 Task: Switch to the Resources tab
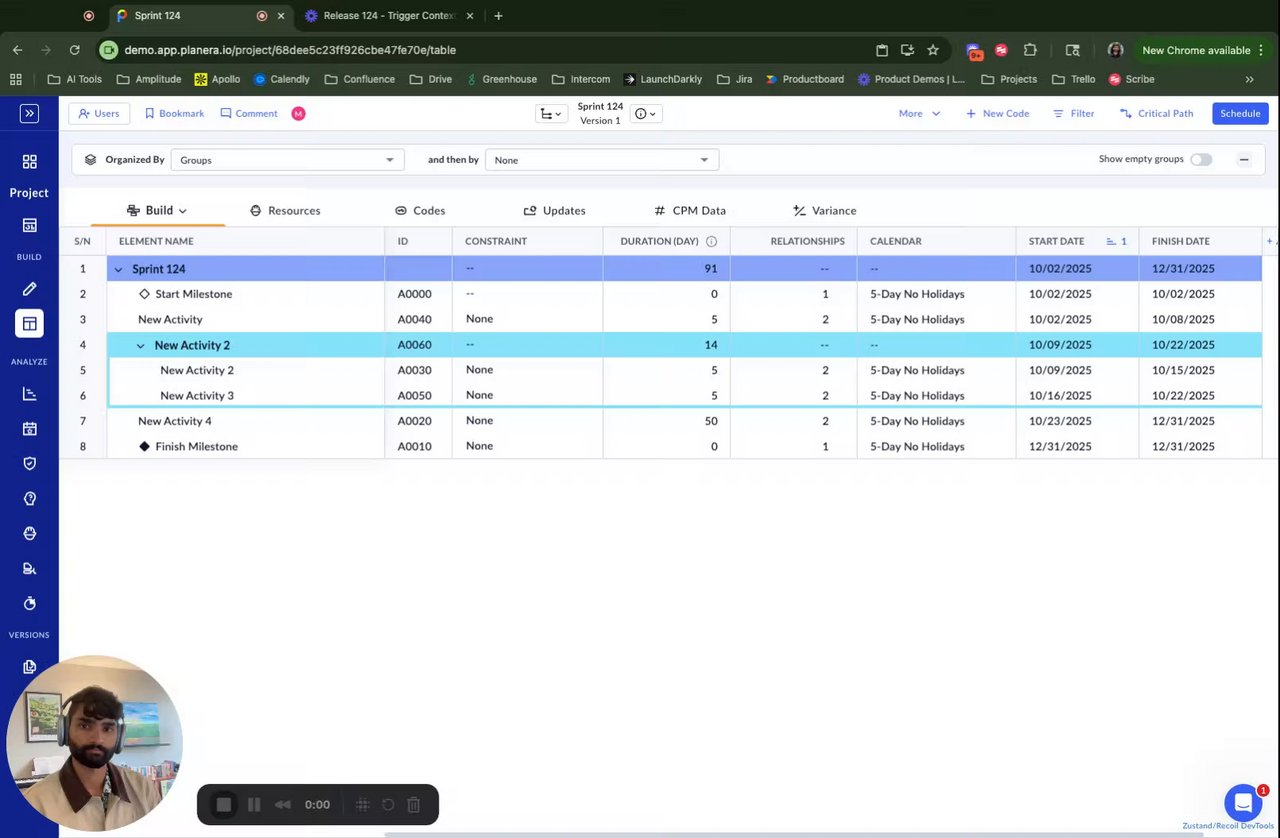tap(285, 211)
